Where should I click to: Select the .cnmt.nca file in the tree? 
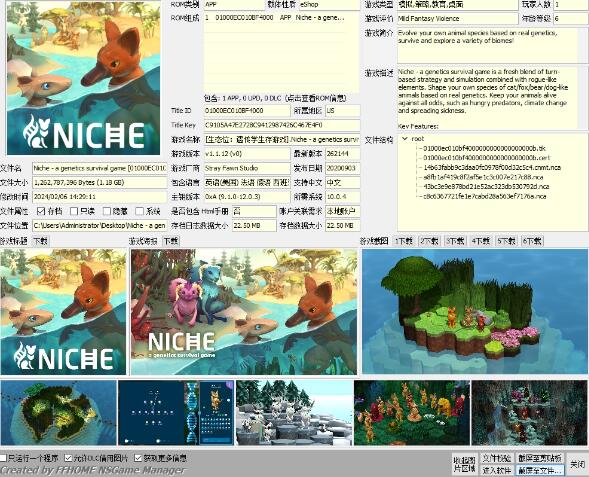[492, 167]
